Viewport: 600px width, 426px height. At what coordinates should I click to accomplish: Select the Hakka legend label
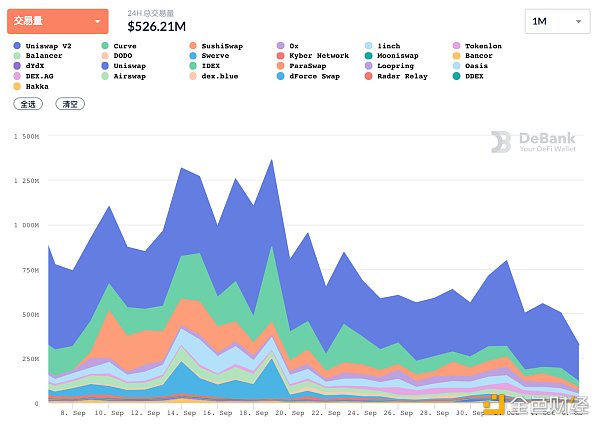[x=37, y=86]
